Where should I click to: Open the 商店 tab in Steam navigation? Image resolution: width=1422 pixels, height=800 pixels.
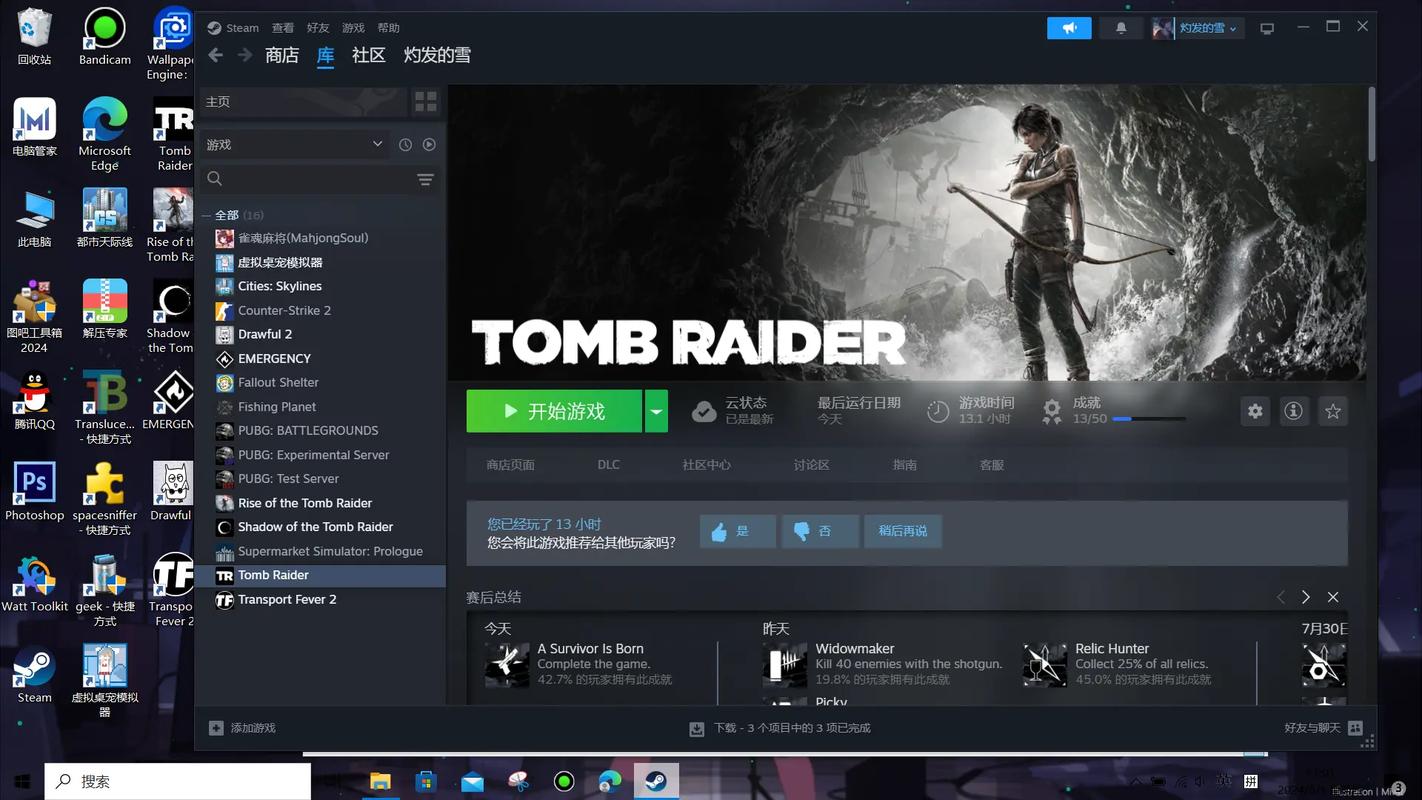(x=282, y=55)
